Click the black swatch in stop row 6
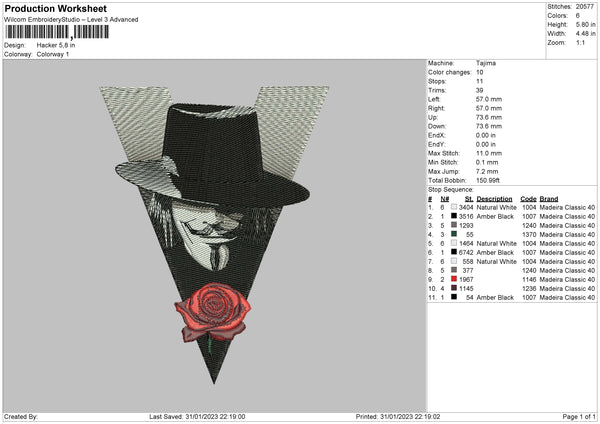The width and height of the screenshot is (600, 424). coord(454,252)
